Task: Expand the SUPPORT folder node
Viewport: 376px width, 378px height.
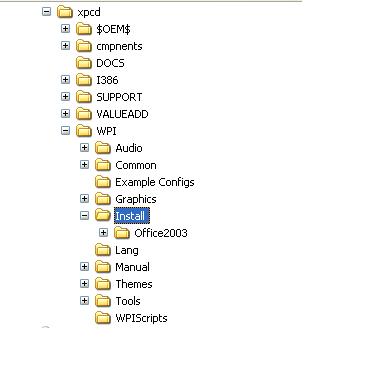Action: coord(66,97)
